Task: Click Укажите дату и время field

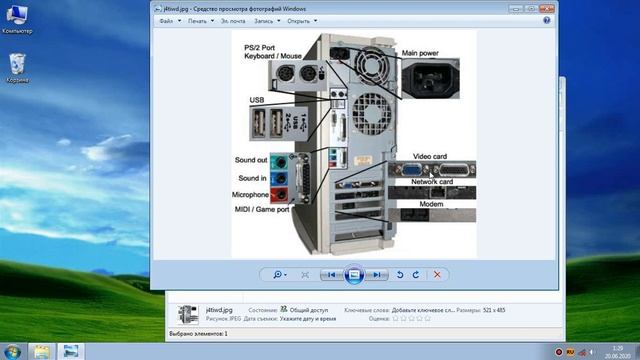Action: (x=308, y=319)
